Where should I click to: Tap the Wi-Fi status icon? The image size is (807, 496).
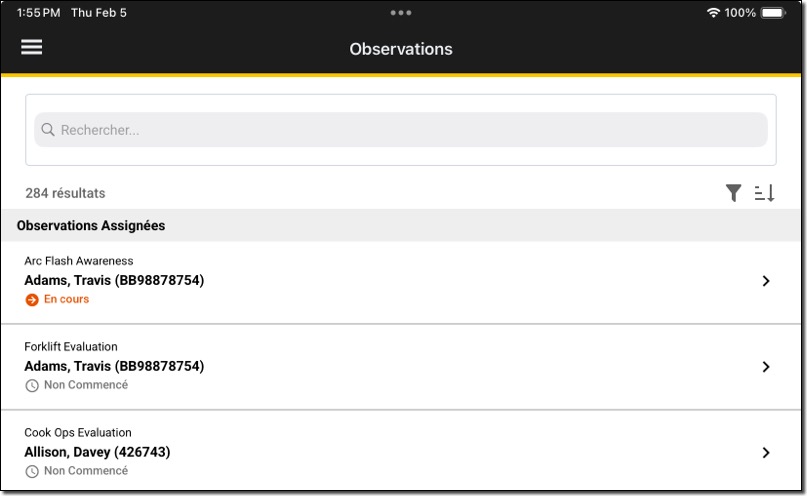(713, 13)
